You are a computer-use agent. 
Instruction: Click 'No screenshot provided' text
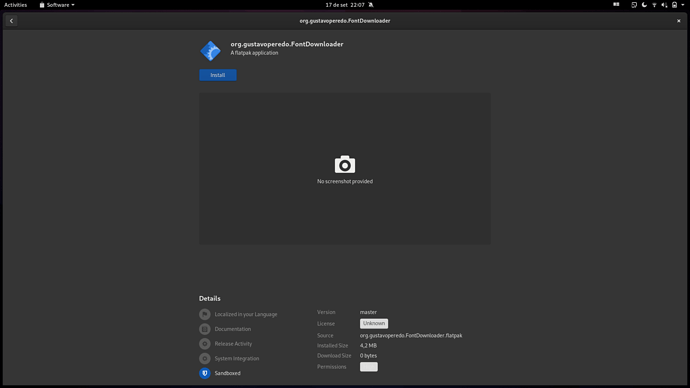point(345,181)
